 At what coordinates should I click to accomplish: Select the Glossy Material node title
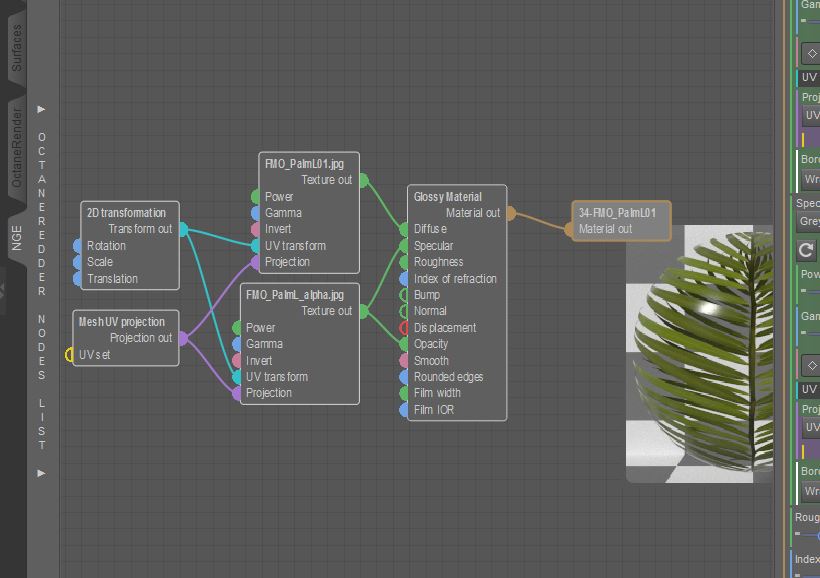(448, 197)
